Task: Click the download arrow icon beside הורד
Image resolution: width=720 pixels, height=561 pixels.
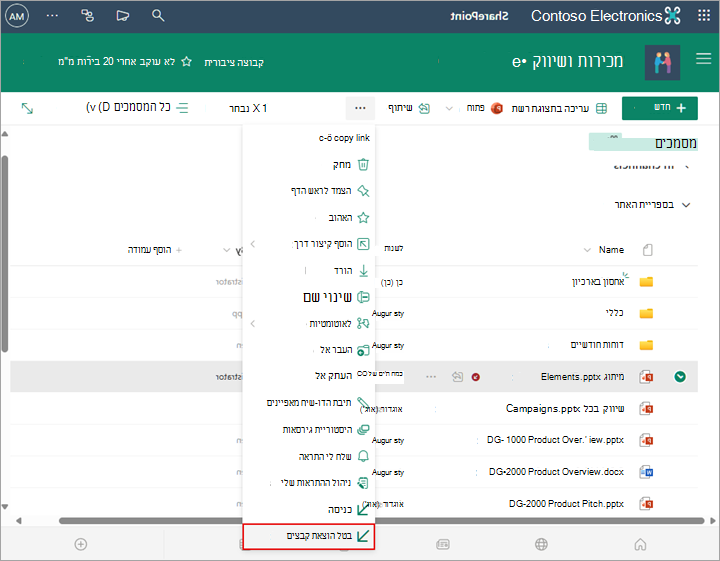Action: (x=363, y=270)
